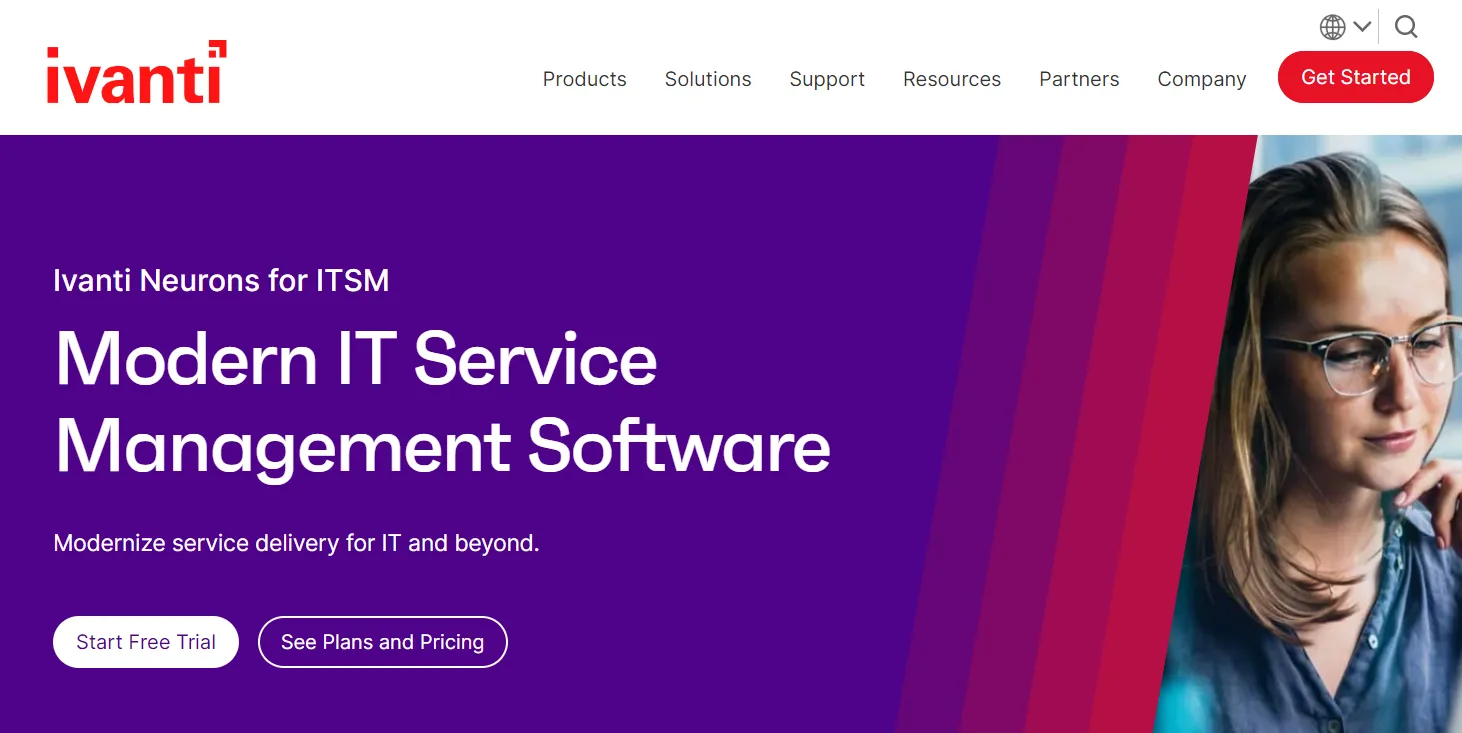Open the Company menu
Viewport: 1462px width, 733px height.
(1202, 79)
